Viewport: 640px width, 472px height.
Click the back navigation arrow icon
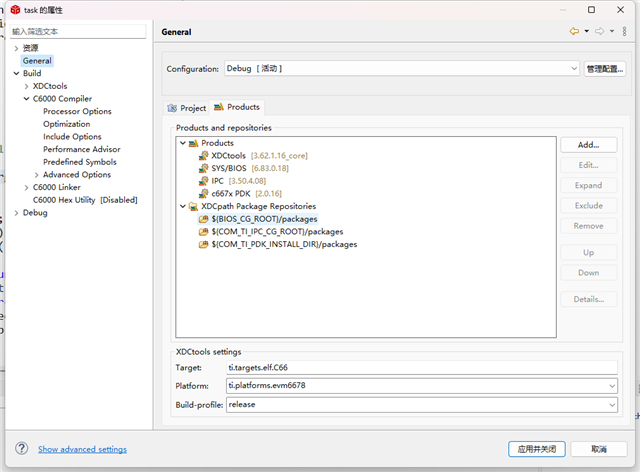(574, 32)
